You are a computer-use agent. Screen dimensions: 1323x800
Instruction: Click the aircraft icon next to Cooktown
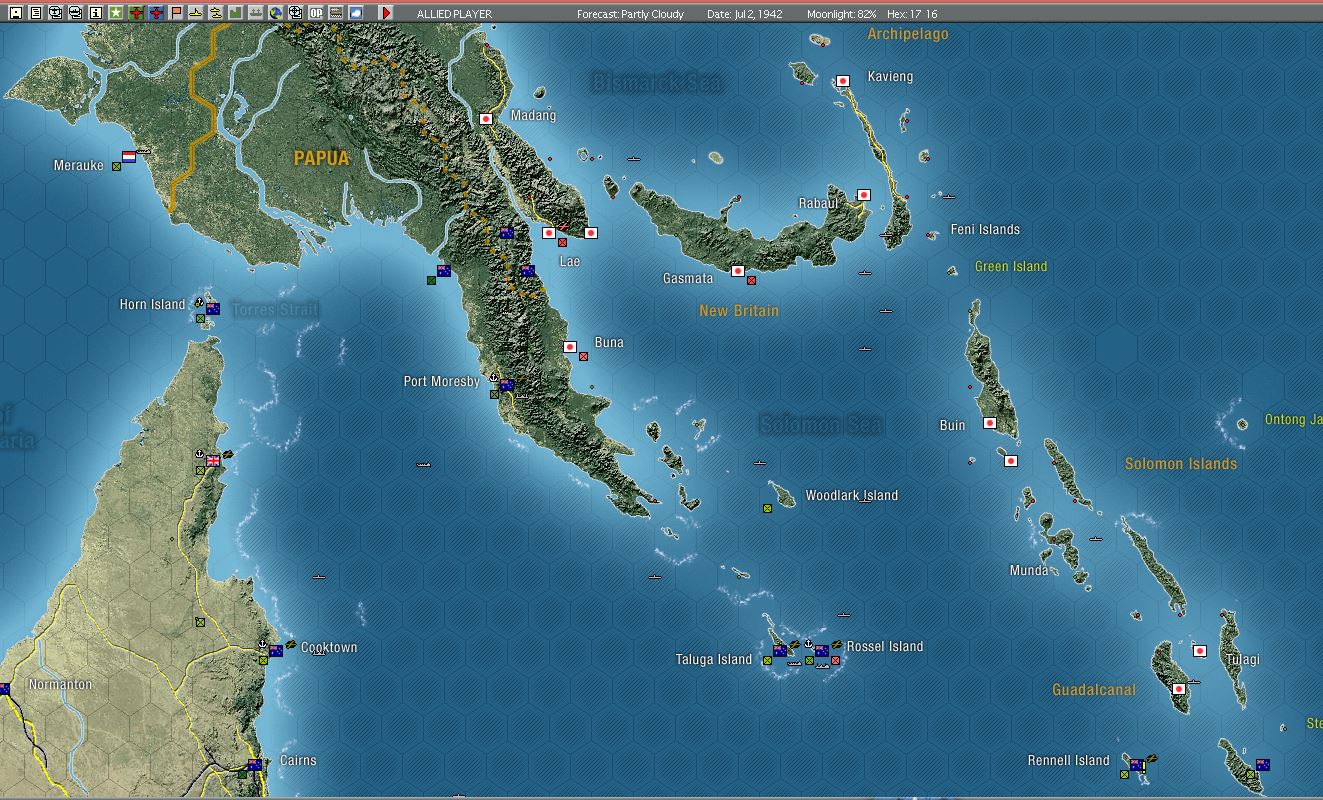point(290,644)
